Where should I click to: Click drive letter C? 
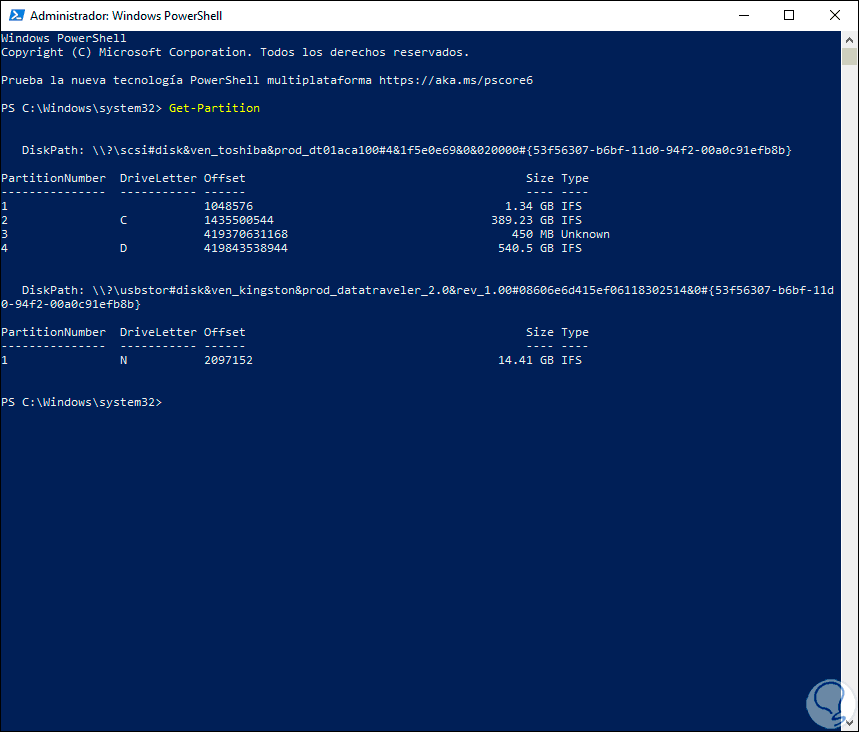[123, 220]
